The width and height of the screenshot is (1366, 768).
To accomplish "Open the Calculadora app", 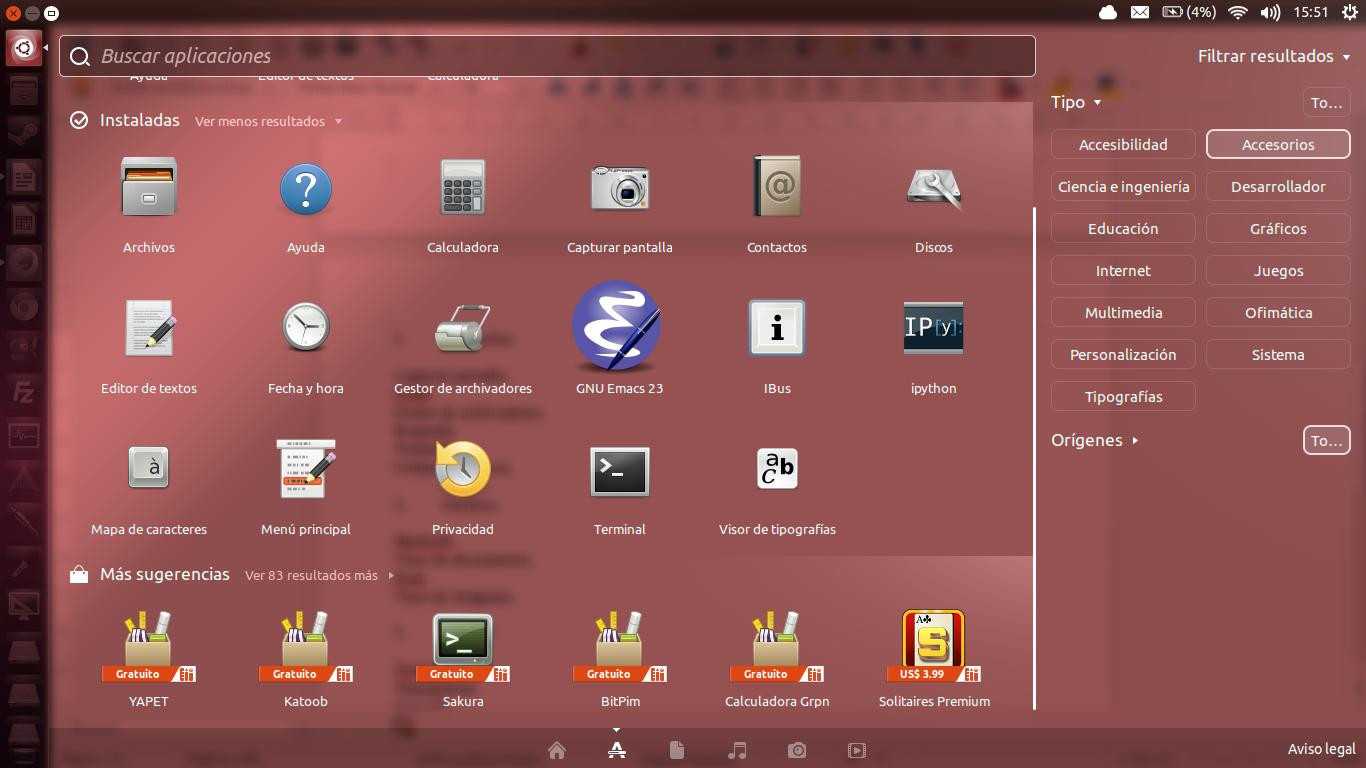I will tap(462, 189).
